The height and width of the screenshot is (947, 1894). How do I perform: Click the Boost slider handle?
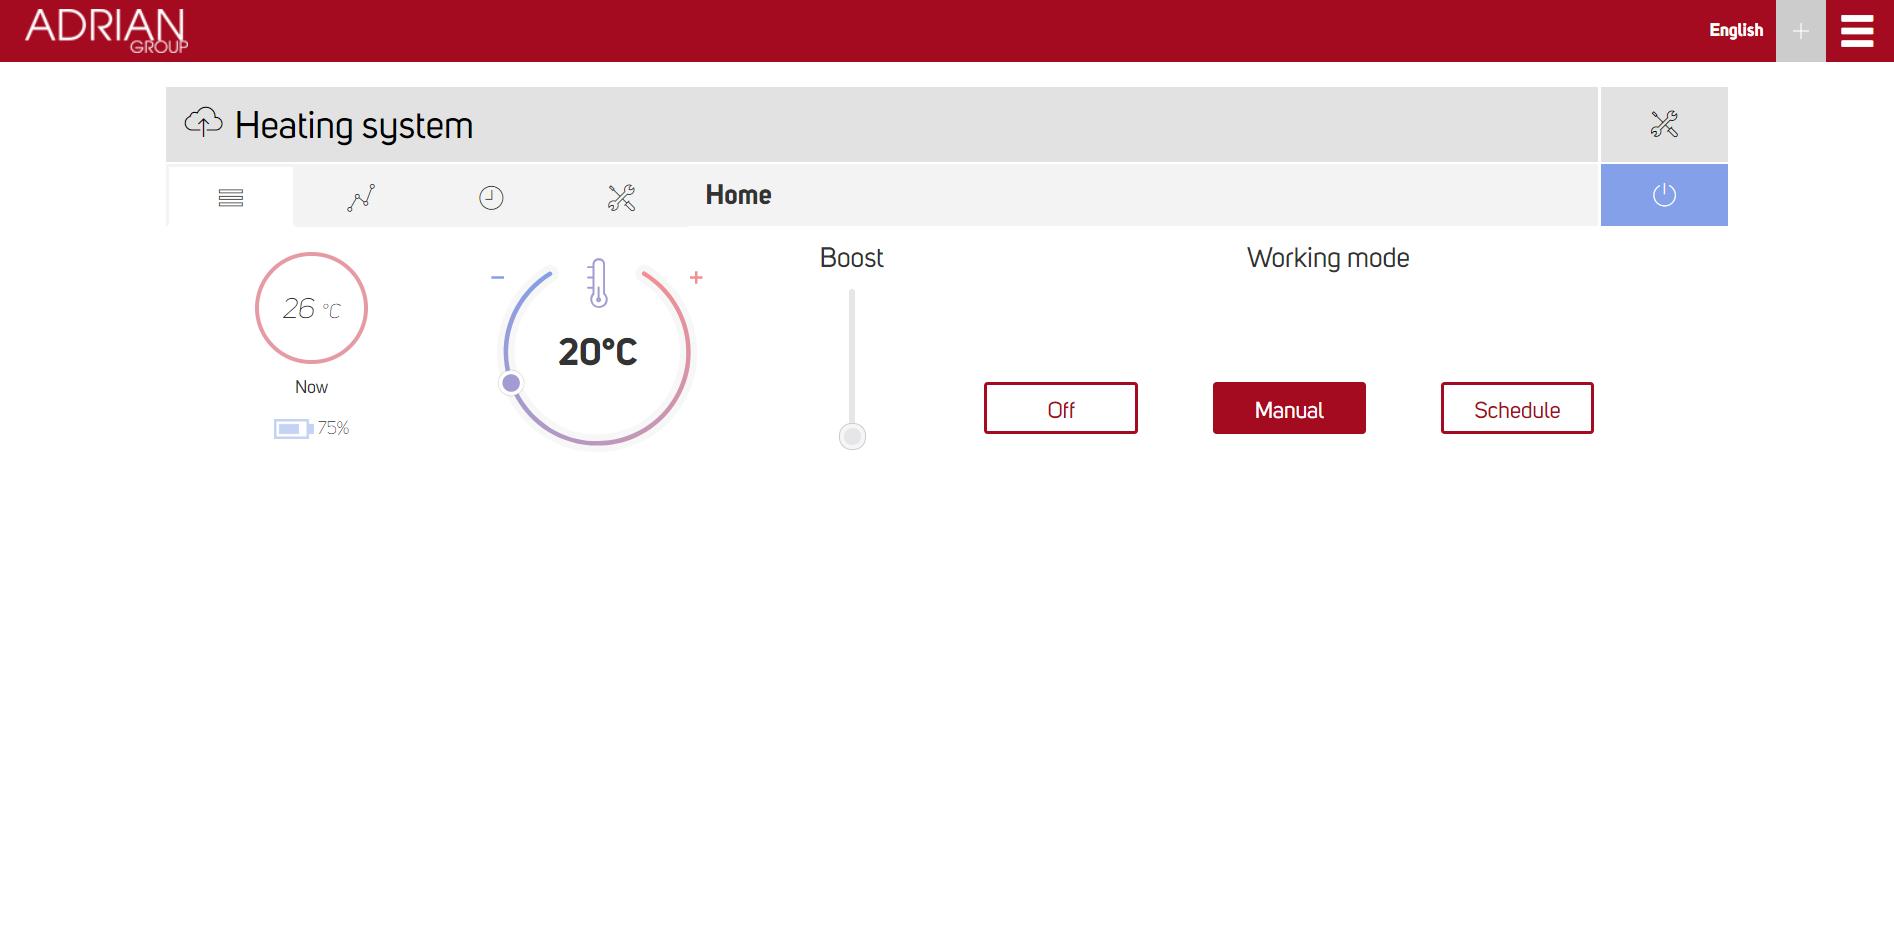tap(852, 436)
